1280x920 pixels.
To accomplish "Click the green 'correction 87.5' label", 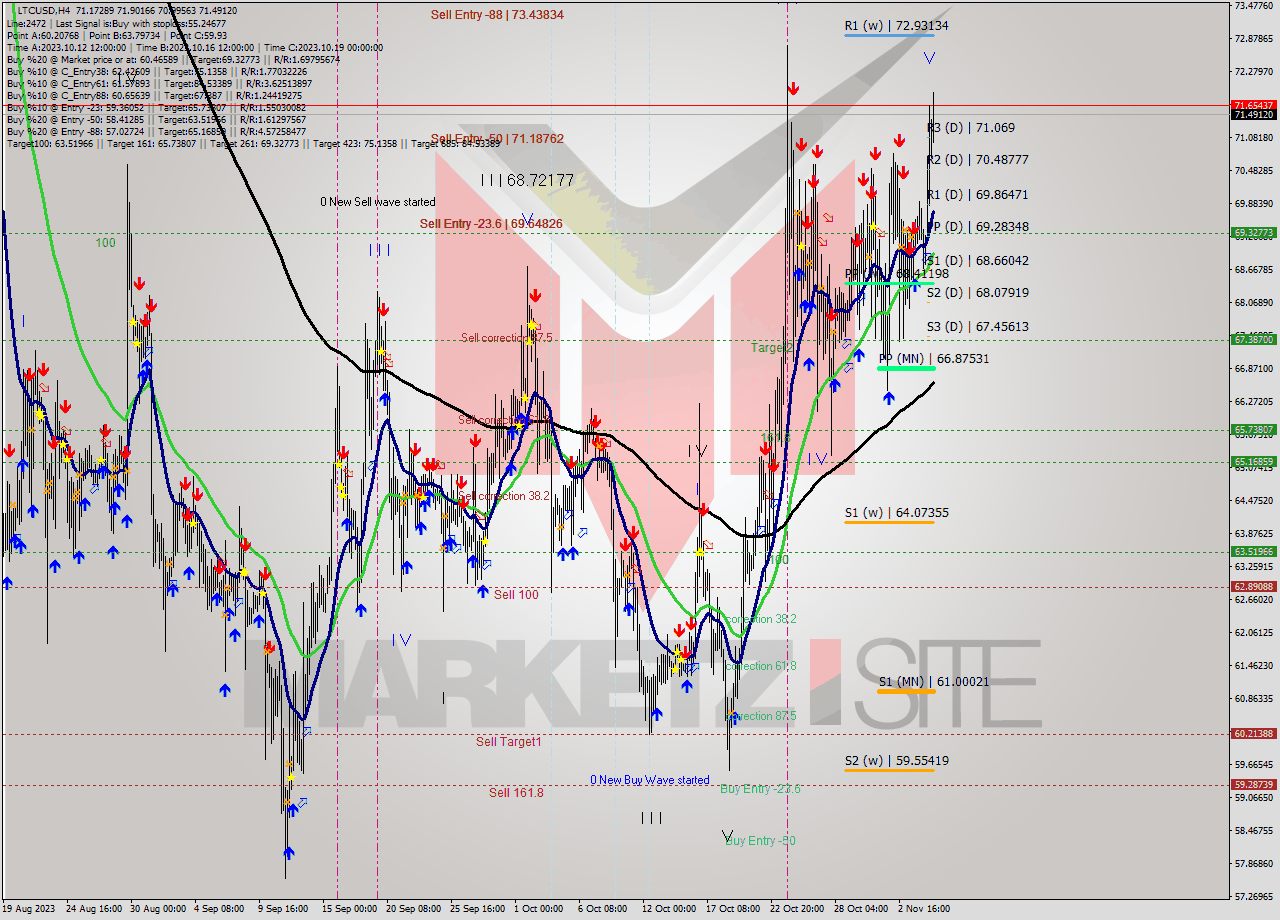I will coord(762,716).
